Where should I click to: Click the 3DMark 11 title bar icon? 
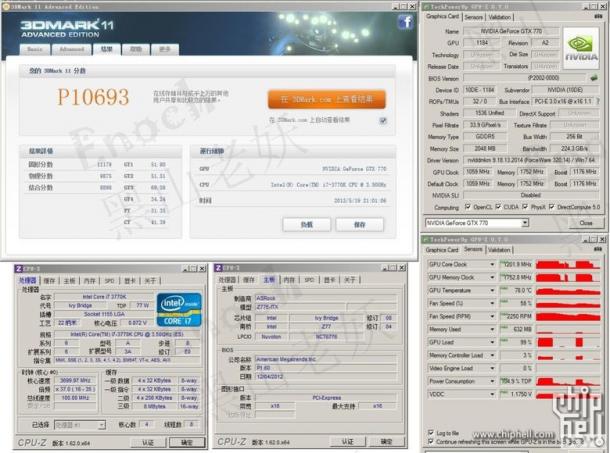6,6
